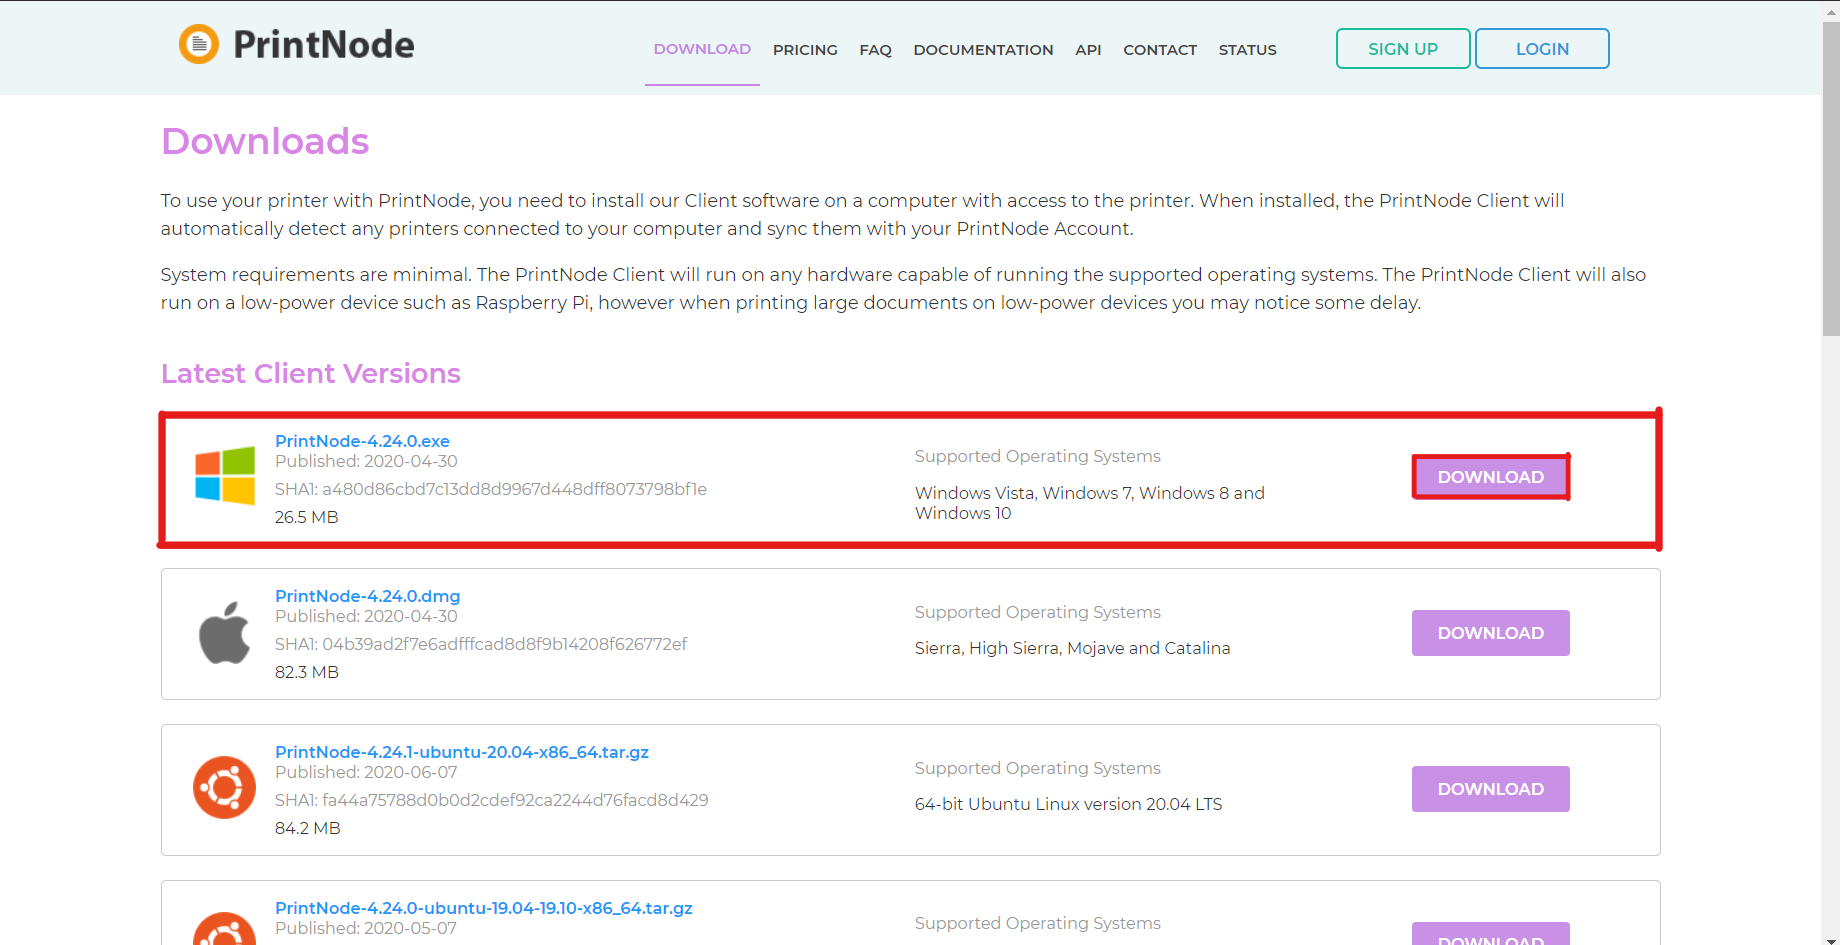1840x945 pixels.
Task: Open the PrintNode-4.24.0.exe file link
Action: pyautogui.click(x=362, y=441)
